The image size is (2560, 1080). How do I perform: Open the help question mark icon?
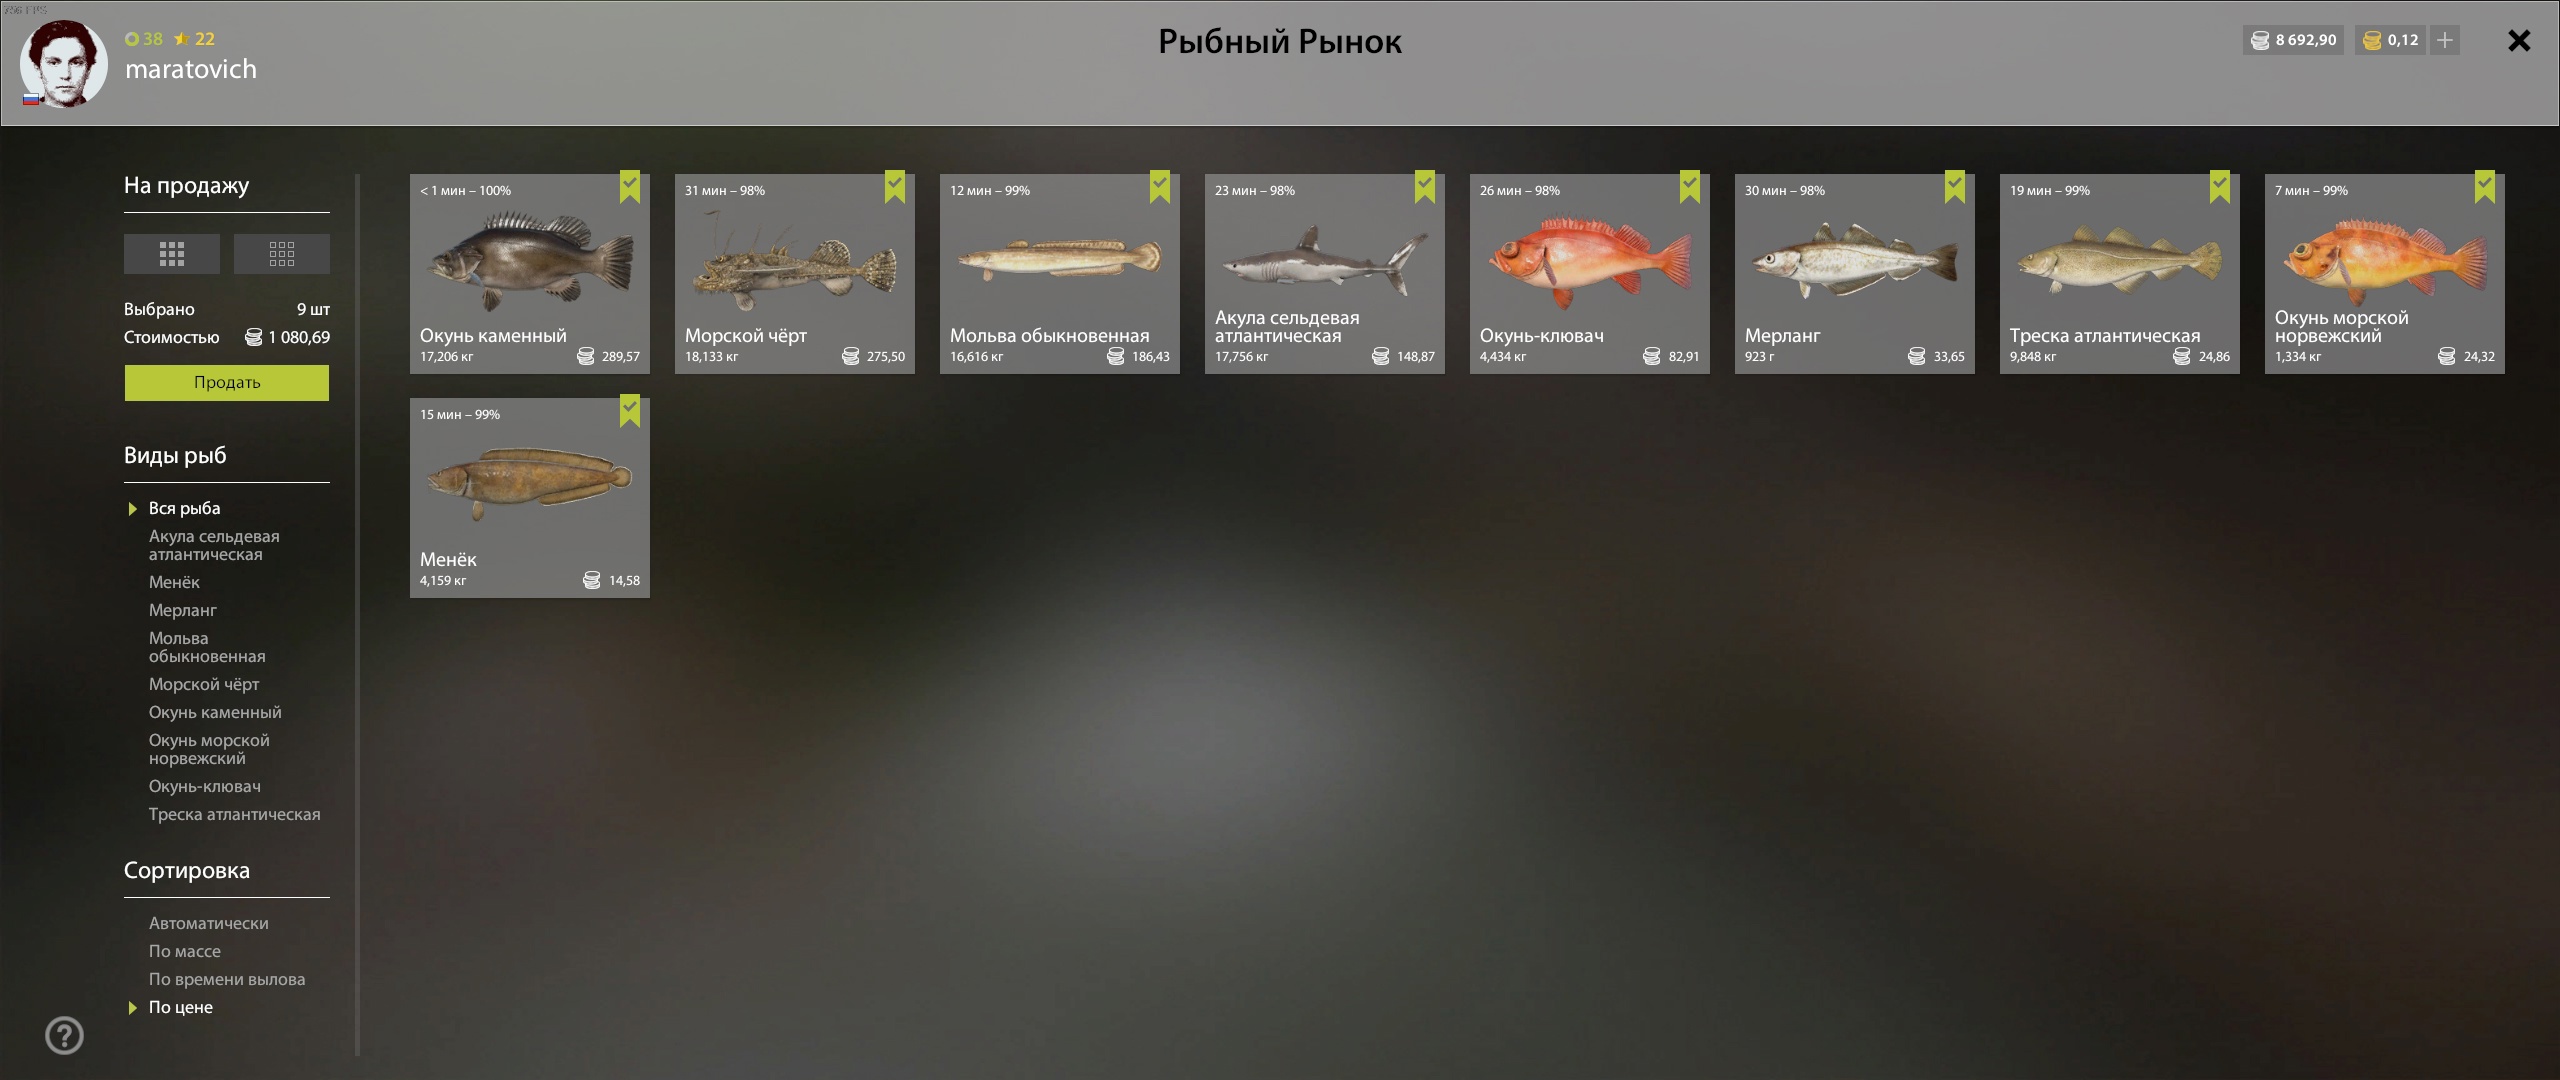click(64, 1036)
